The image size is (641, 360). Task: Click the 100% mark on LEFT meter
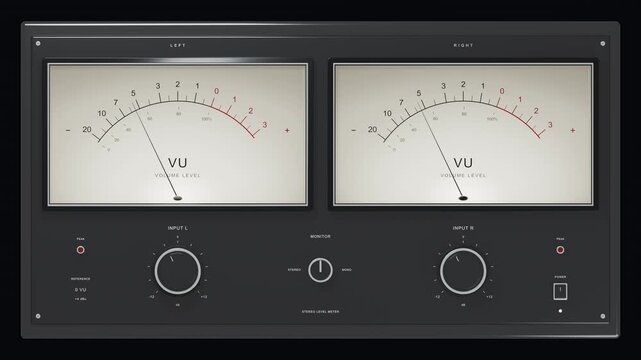point(206,119)
